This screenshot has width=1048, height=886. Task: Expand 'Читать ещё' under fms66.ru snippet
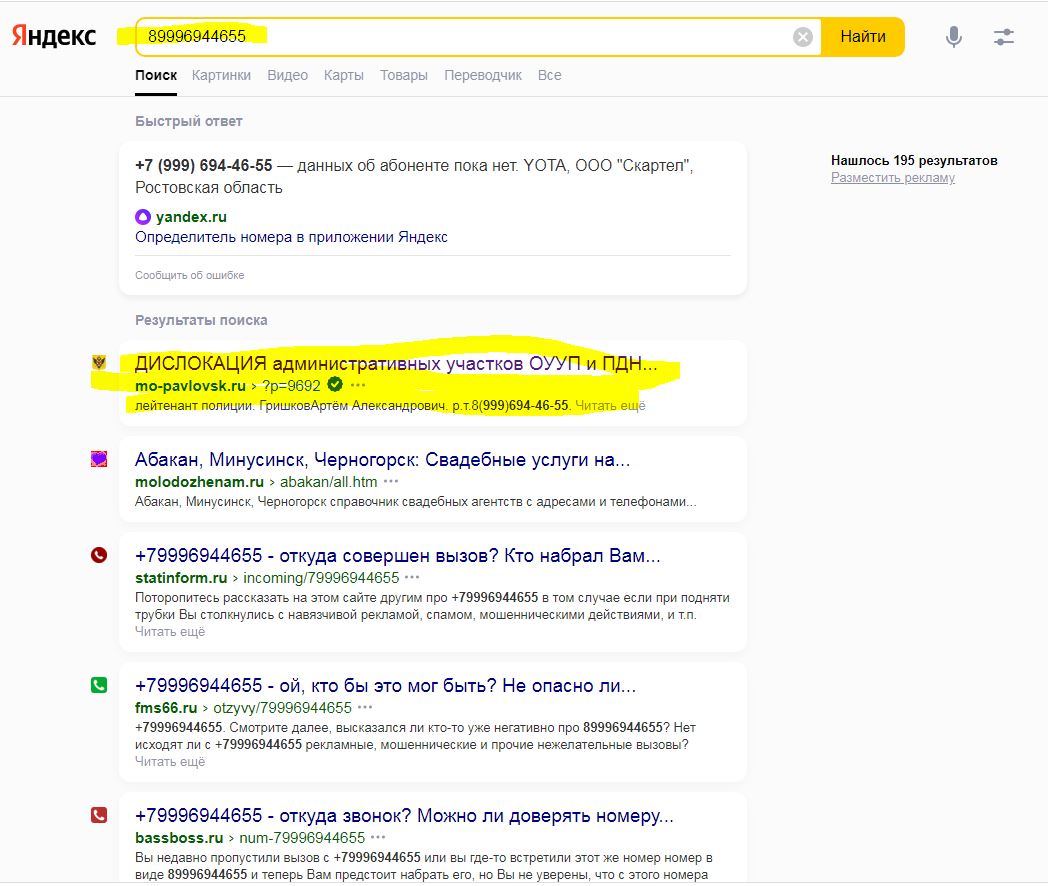(x=170, y=761)
